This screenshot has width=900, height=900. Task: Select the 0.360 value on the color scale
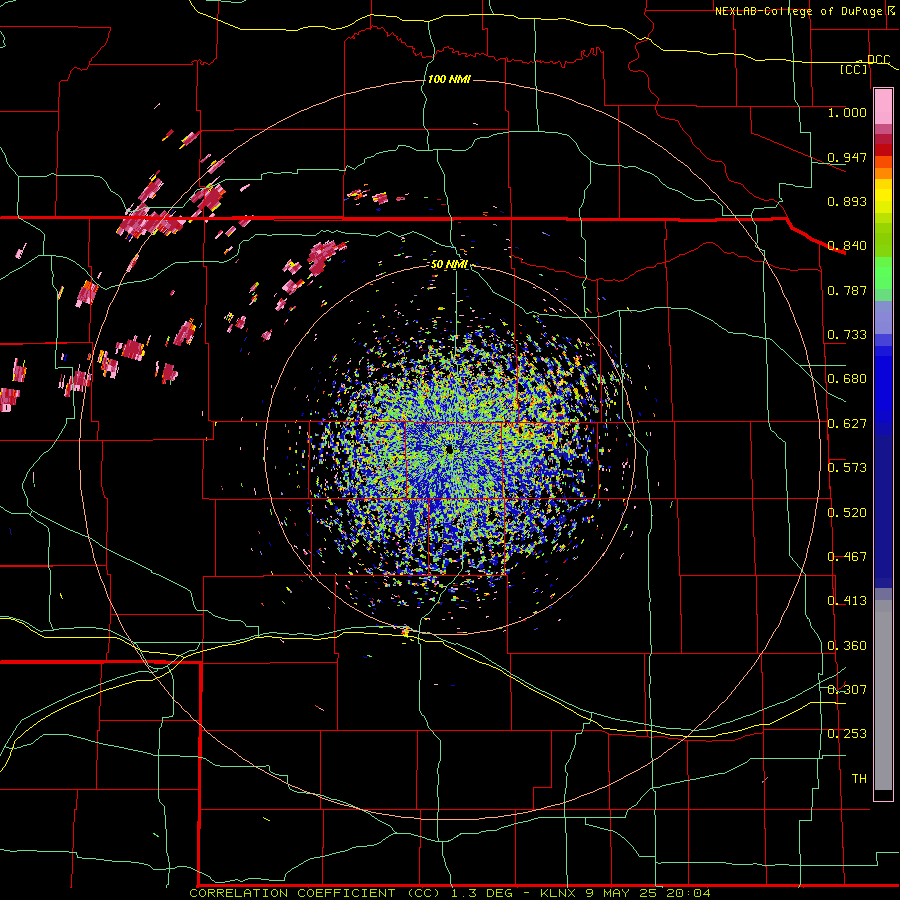pos(847,646)
